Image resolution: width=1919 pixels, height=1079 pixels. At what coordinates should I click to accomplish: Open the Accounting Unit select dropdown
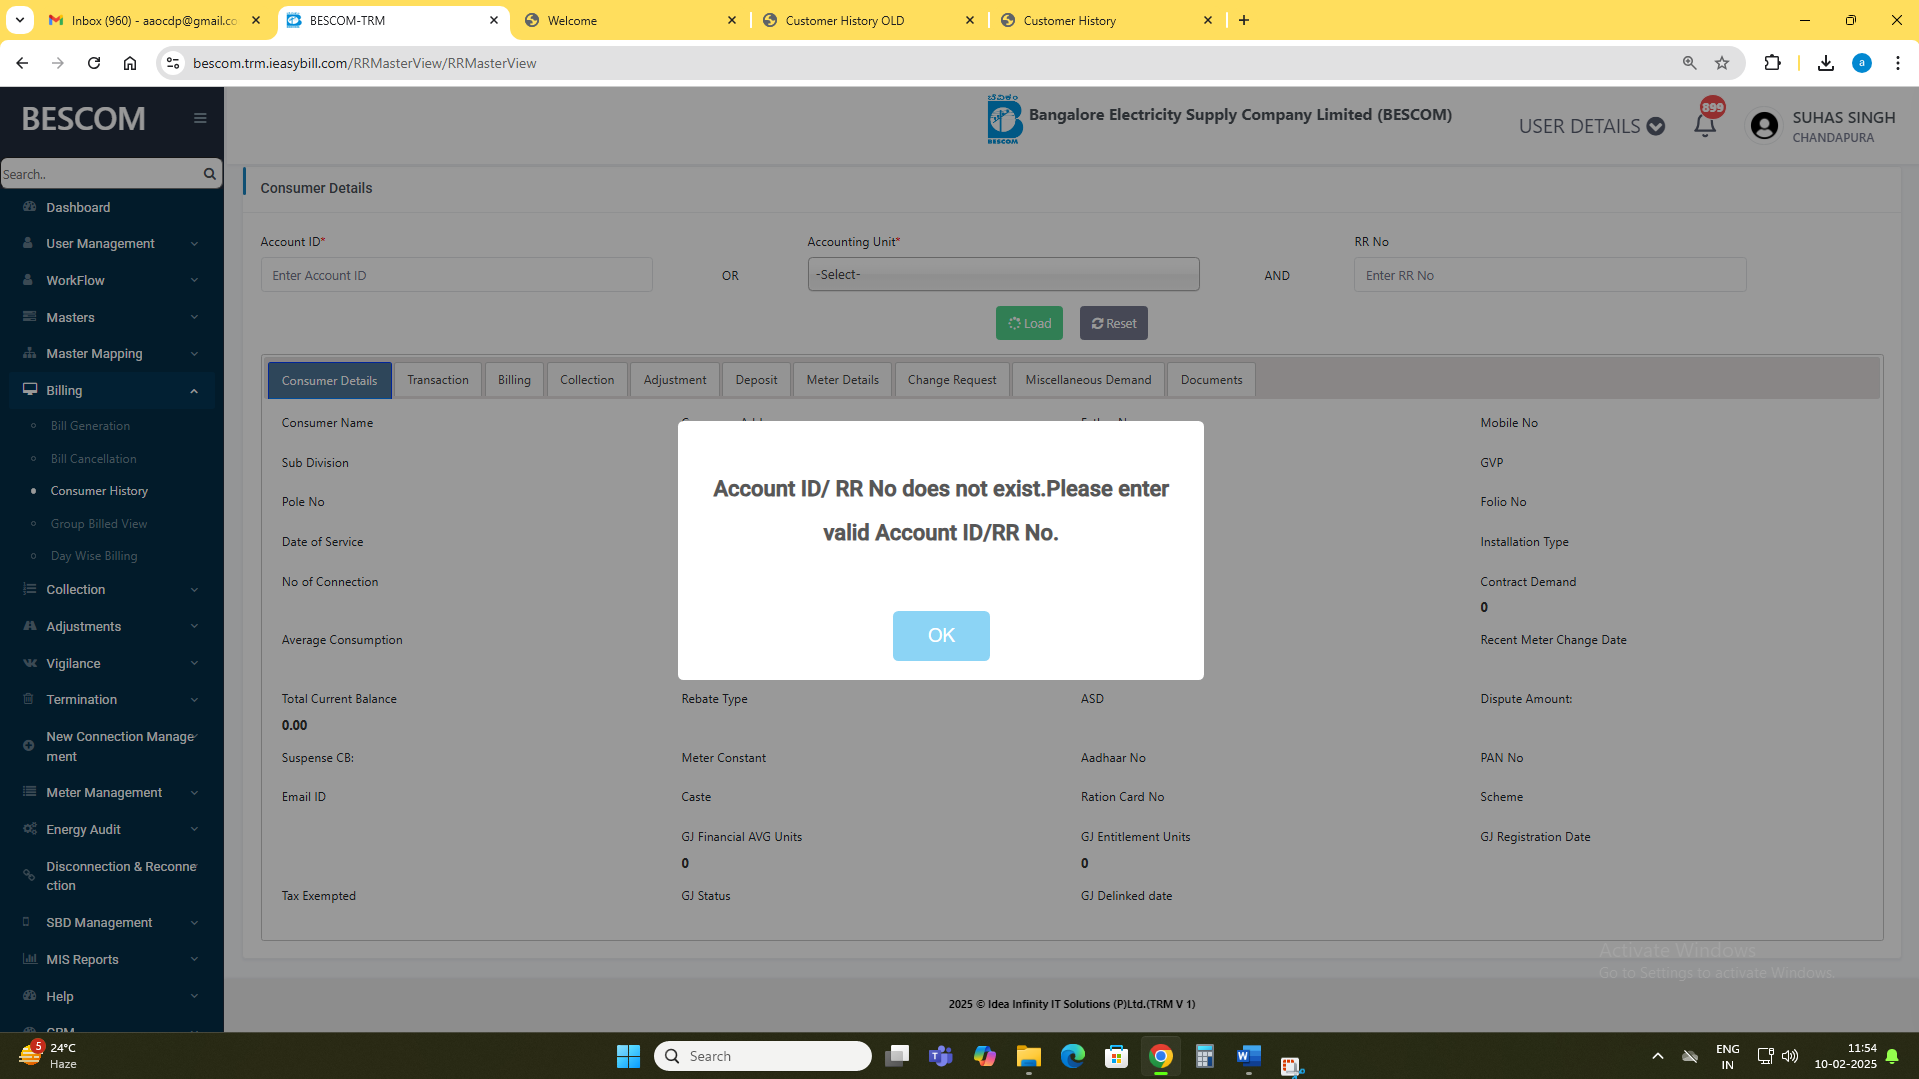1003,274
